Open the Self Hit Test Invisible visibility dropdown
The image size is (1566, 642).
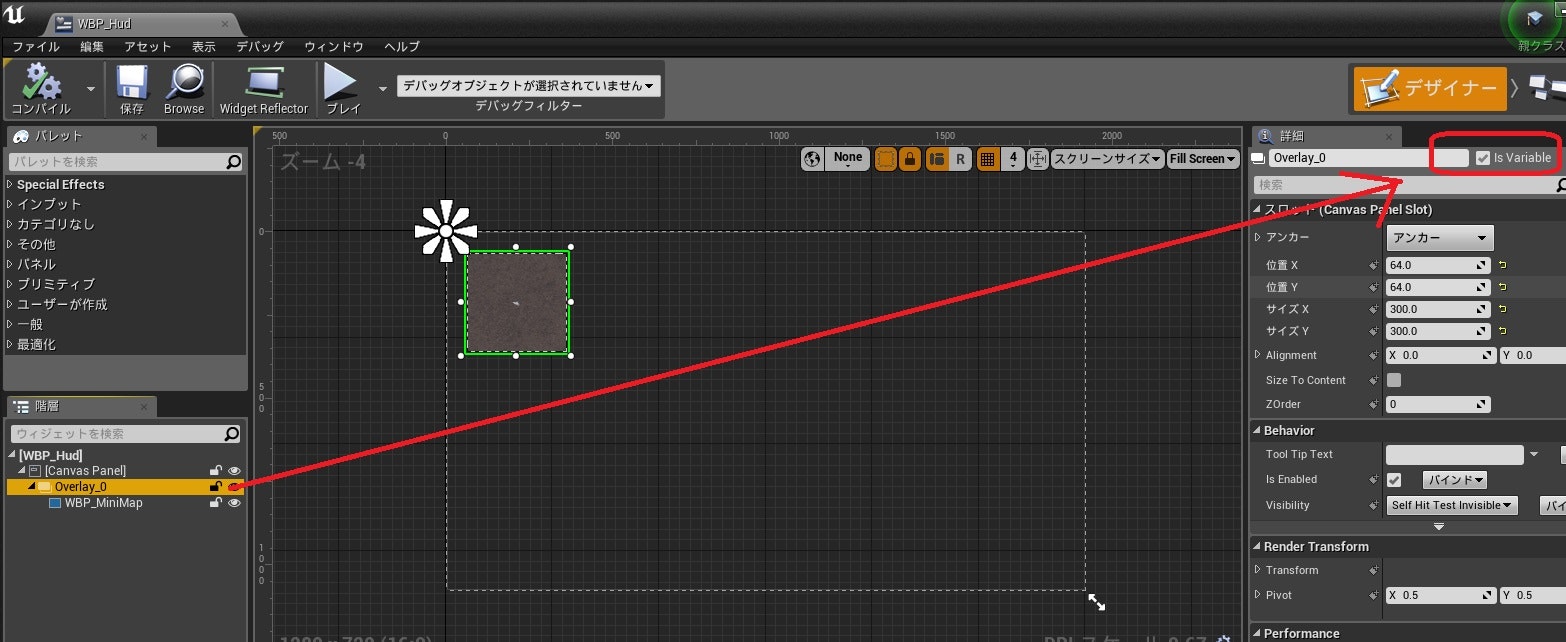[x=1452, y=505]
